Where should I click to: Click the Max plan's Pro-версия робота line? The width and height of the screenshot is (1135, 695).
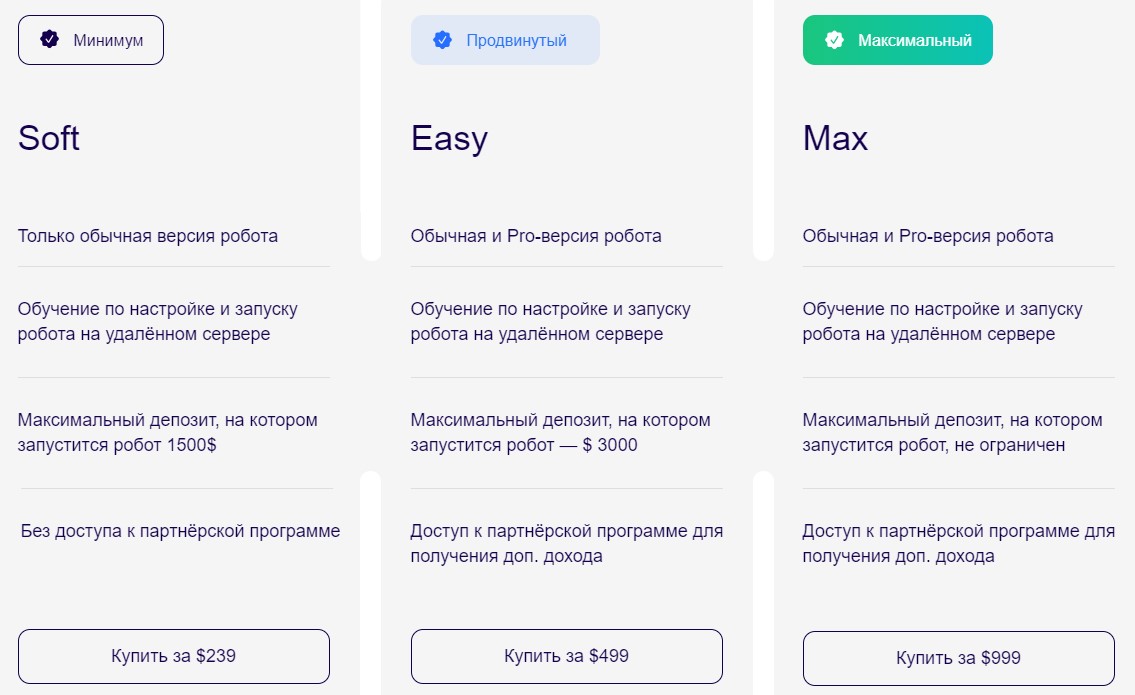point(928,236)
